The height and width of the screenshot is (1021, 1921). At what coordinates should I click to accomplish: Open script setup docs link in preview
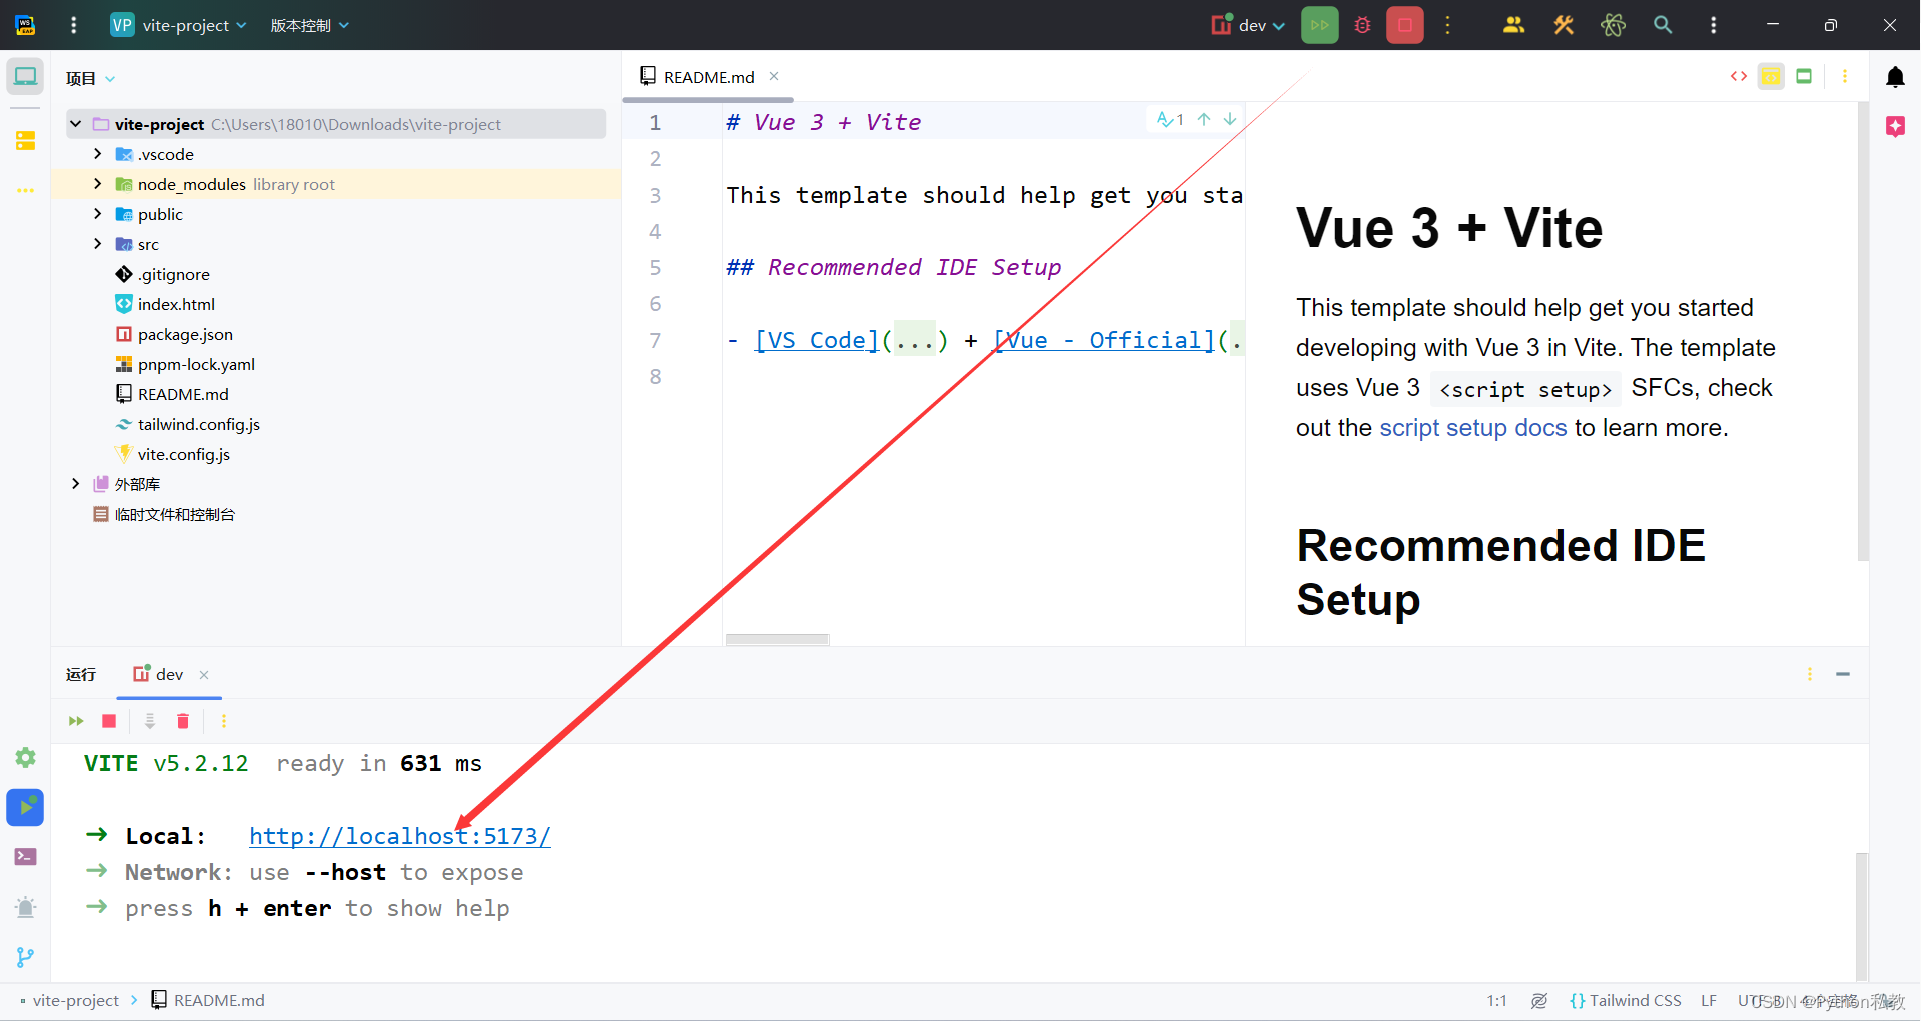click(x=1473, y=428)
